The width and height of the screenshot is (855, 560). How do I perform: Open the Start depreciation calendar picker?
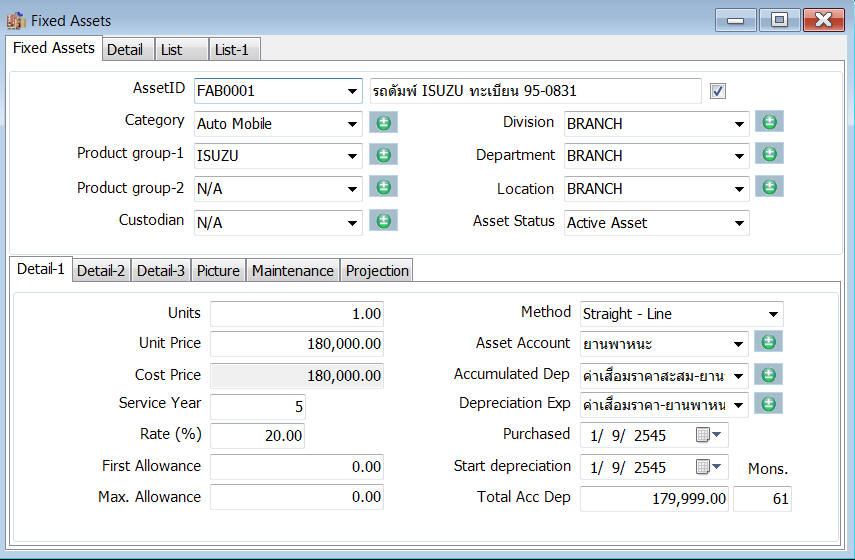(x=708, y=467)
